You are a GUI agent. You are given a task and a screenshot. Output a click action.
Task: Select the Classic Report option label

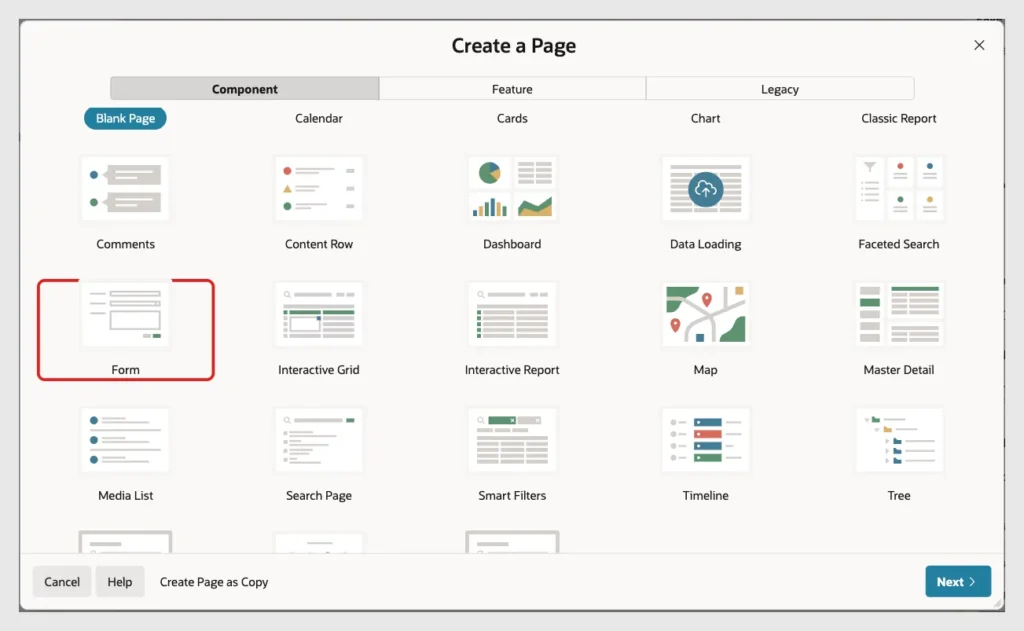(x=899, y=118)
